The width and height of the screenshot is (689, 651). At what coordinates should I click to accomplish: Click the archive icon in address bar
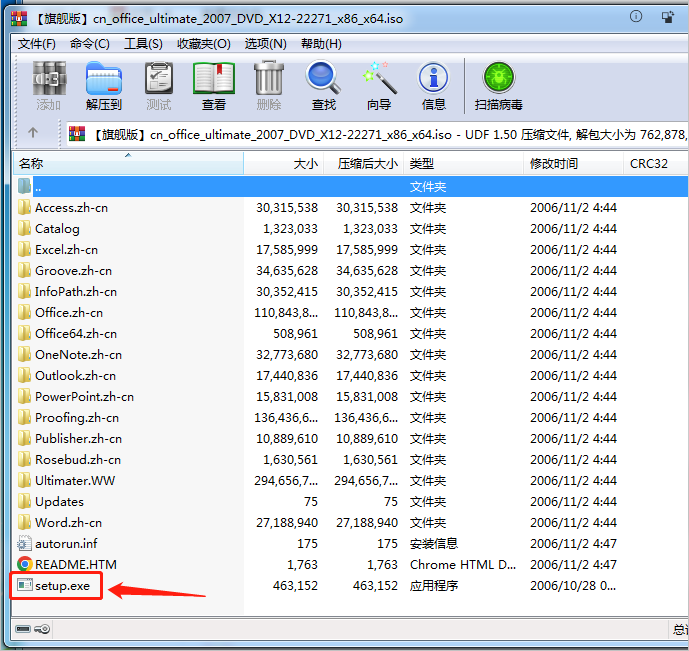(77, 134)
